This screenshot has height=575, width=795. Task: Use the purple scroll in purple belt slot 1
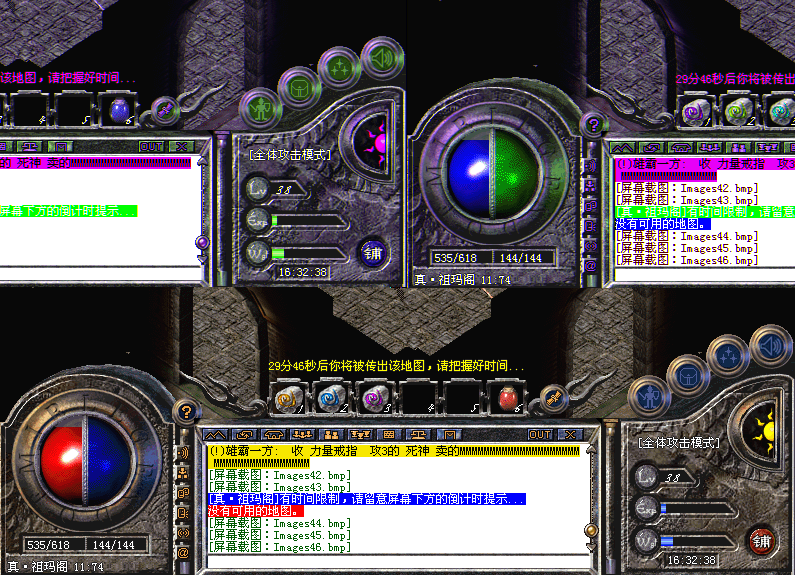coord(695,112)
